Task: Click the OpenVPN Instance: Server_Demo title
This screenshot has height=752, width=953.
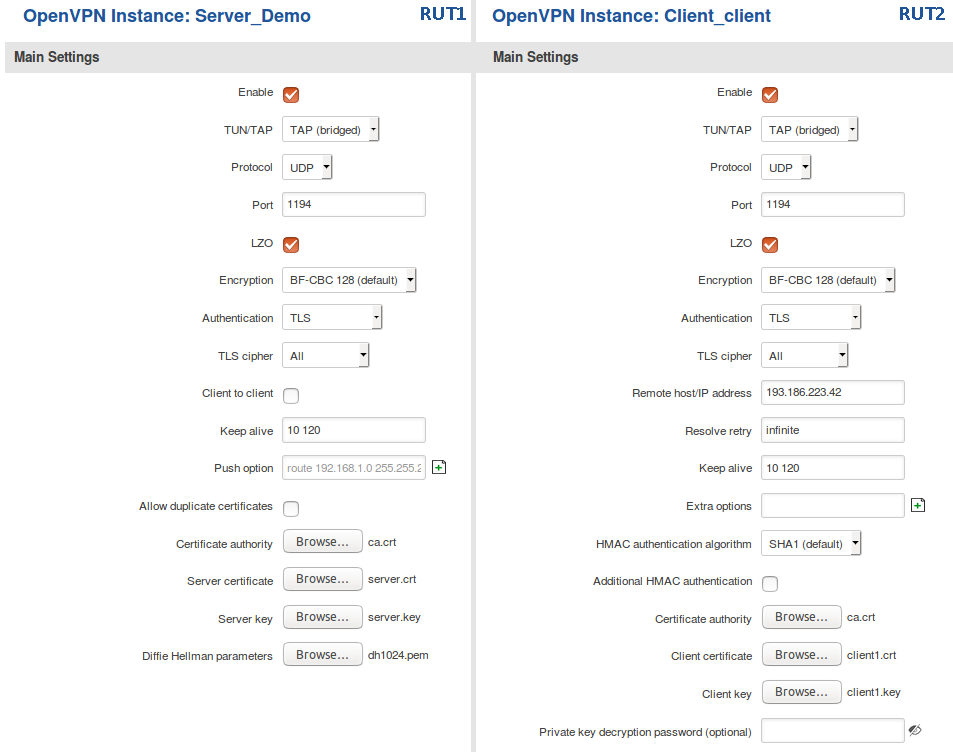Action: (167, 16)
